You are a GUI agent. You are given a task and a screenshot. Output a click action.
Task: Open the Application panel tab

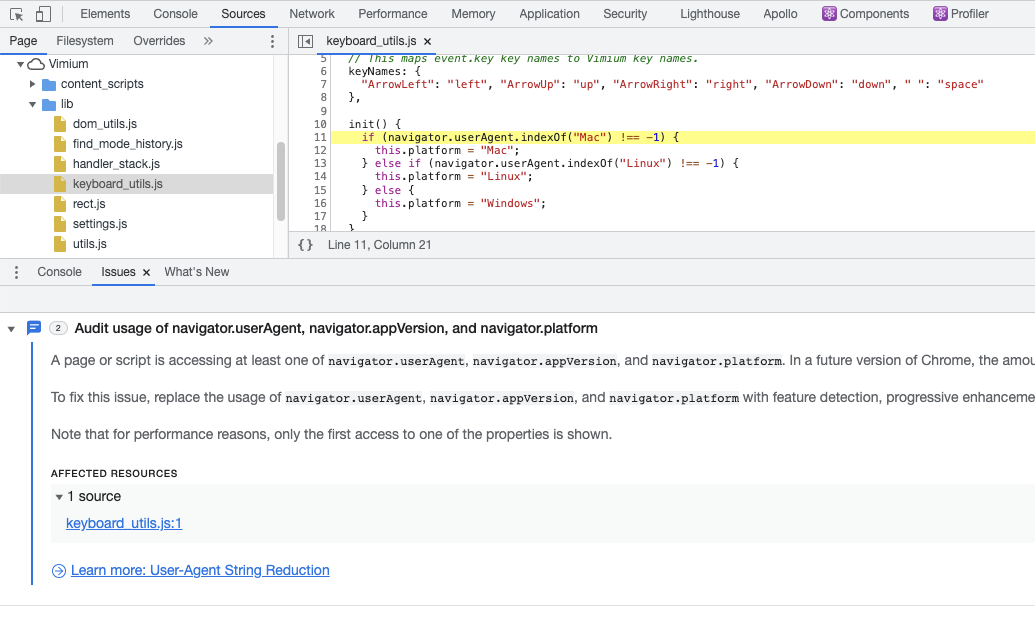coord(549,14)
